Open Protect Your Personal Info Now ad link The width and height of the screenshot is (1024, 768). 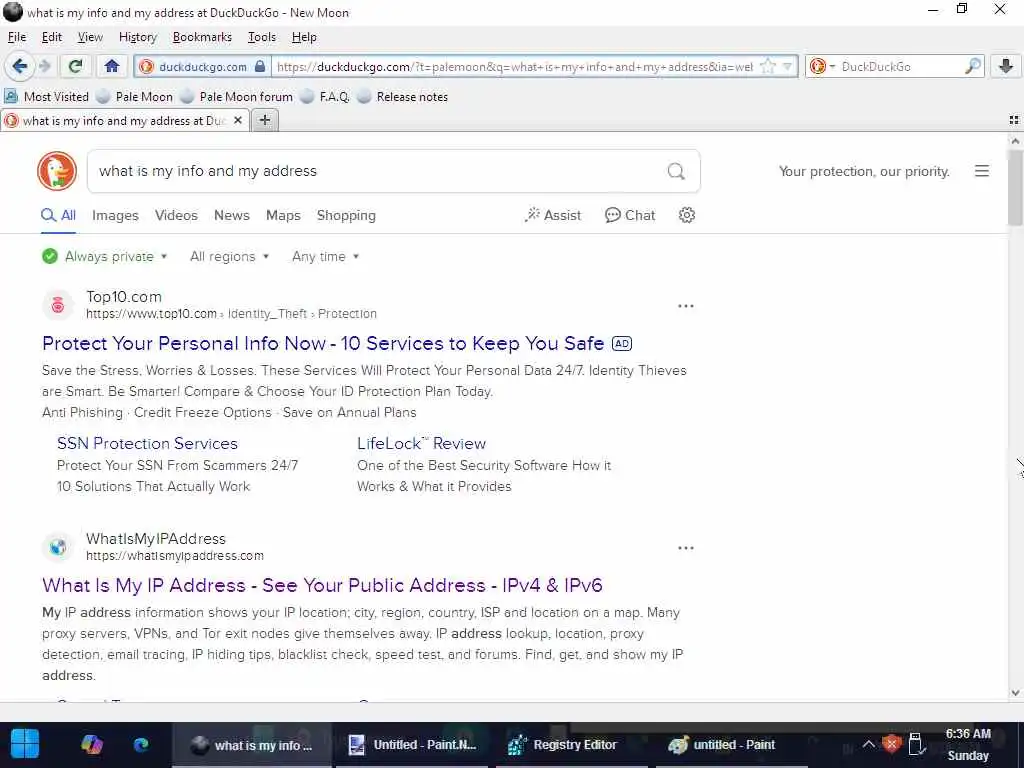(323, 343)
